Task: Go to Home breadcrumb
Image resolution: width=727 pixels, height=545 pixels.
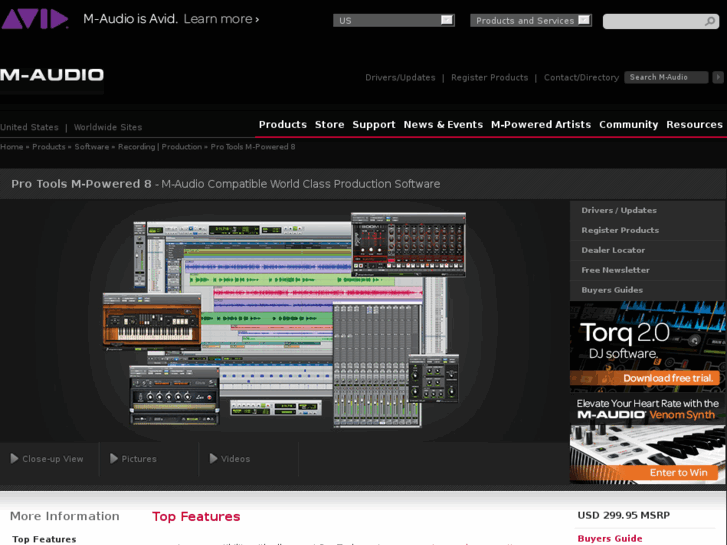Action: (x=12, y=147)
